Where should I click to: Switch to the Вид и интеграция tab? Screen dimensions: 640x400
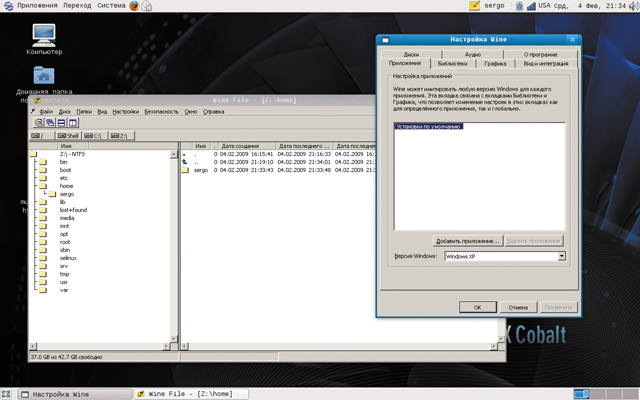point(546,64)
